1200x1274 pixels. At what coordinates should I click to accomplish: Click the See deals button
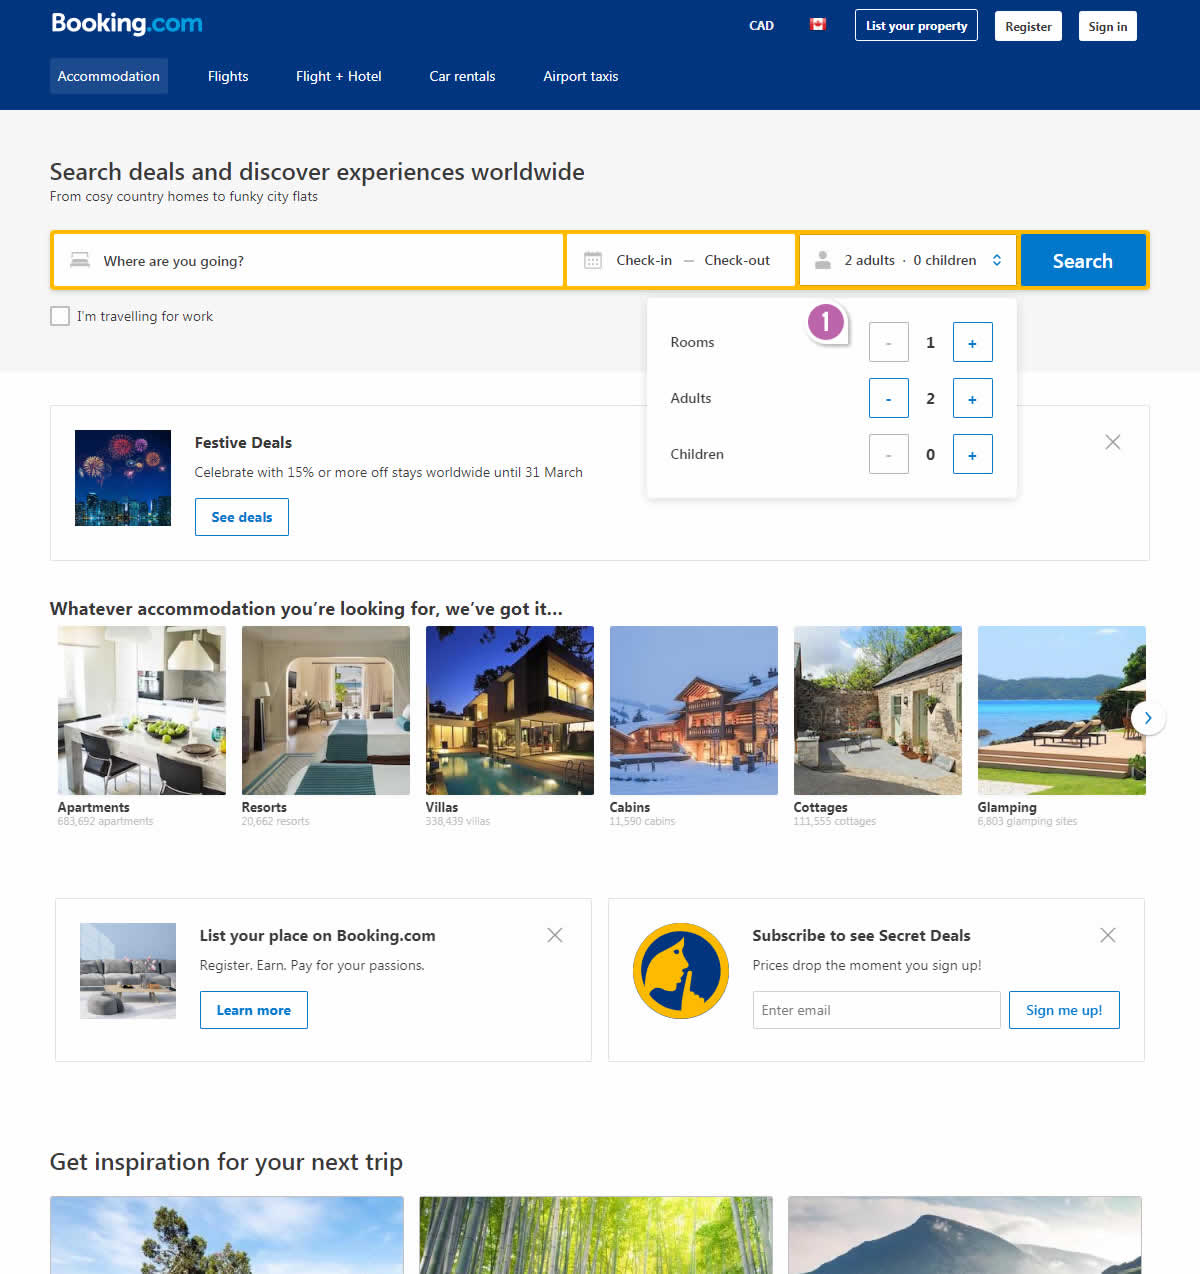tap(241, 517)
